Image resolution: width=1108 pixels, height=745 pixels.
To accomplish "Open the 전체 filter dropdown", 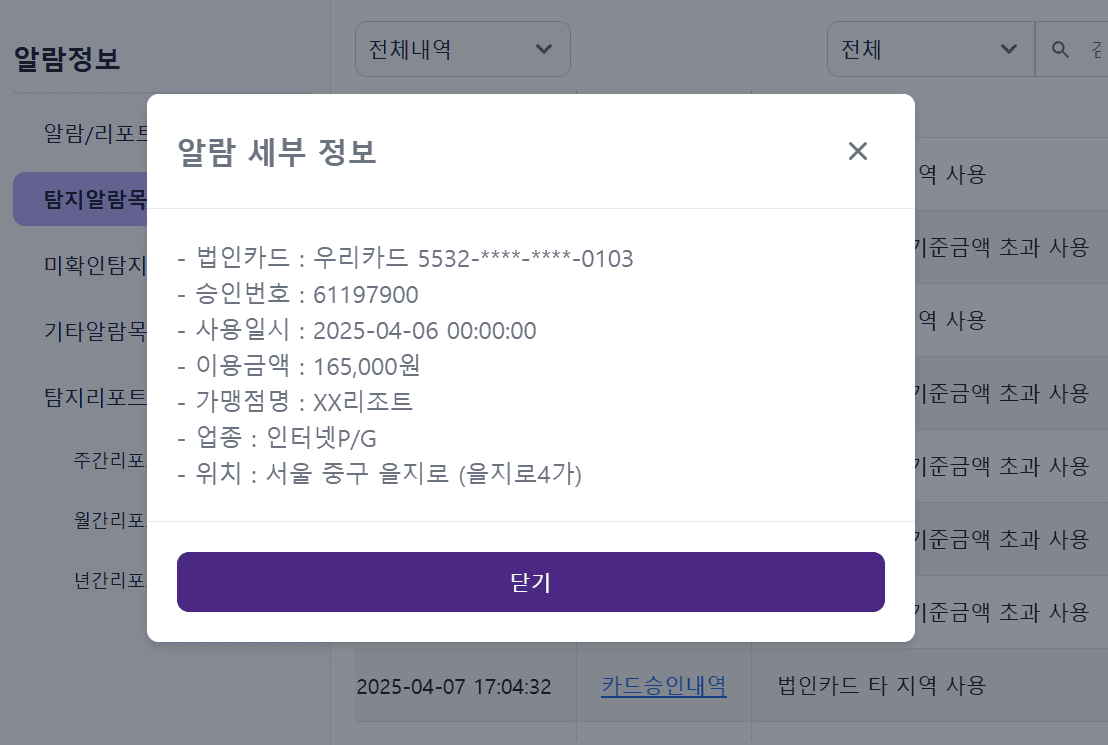I will (x=930, y=48).
